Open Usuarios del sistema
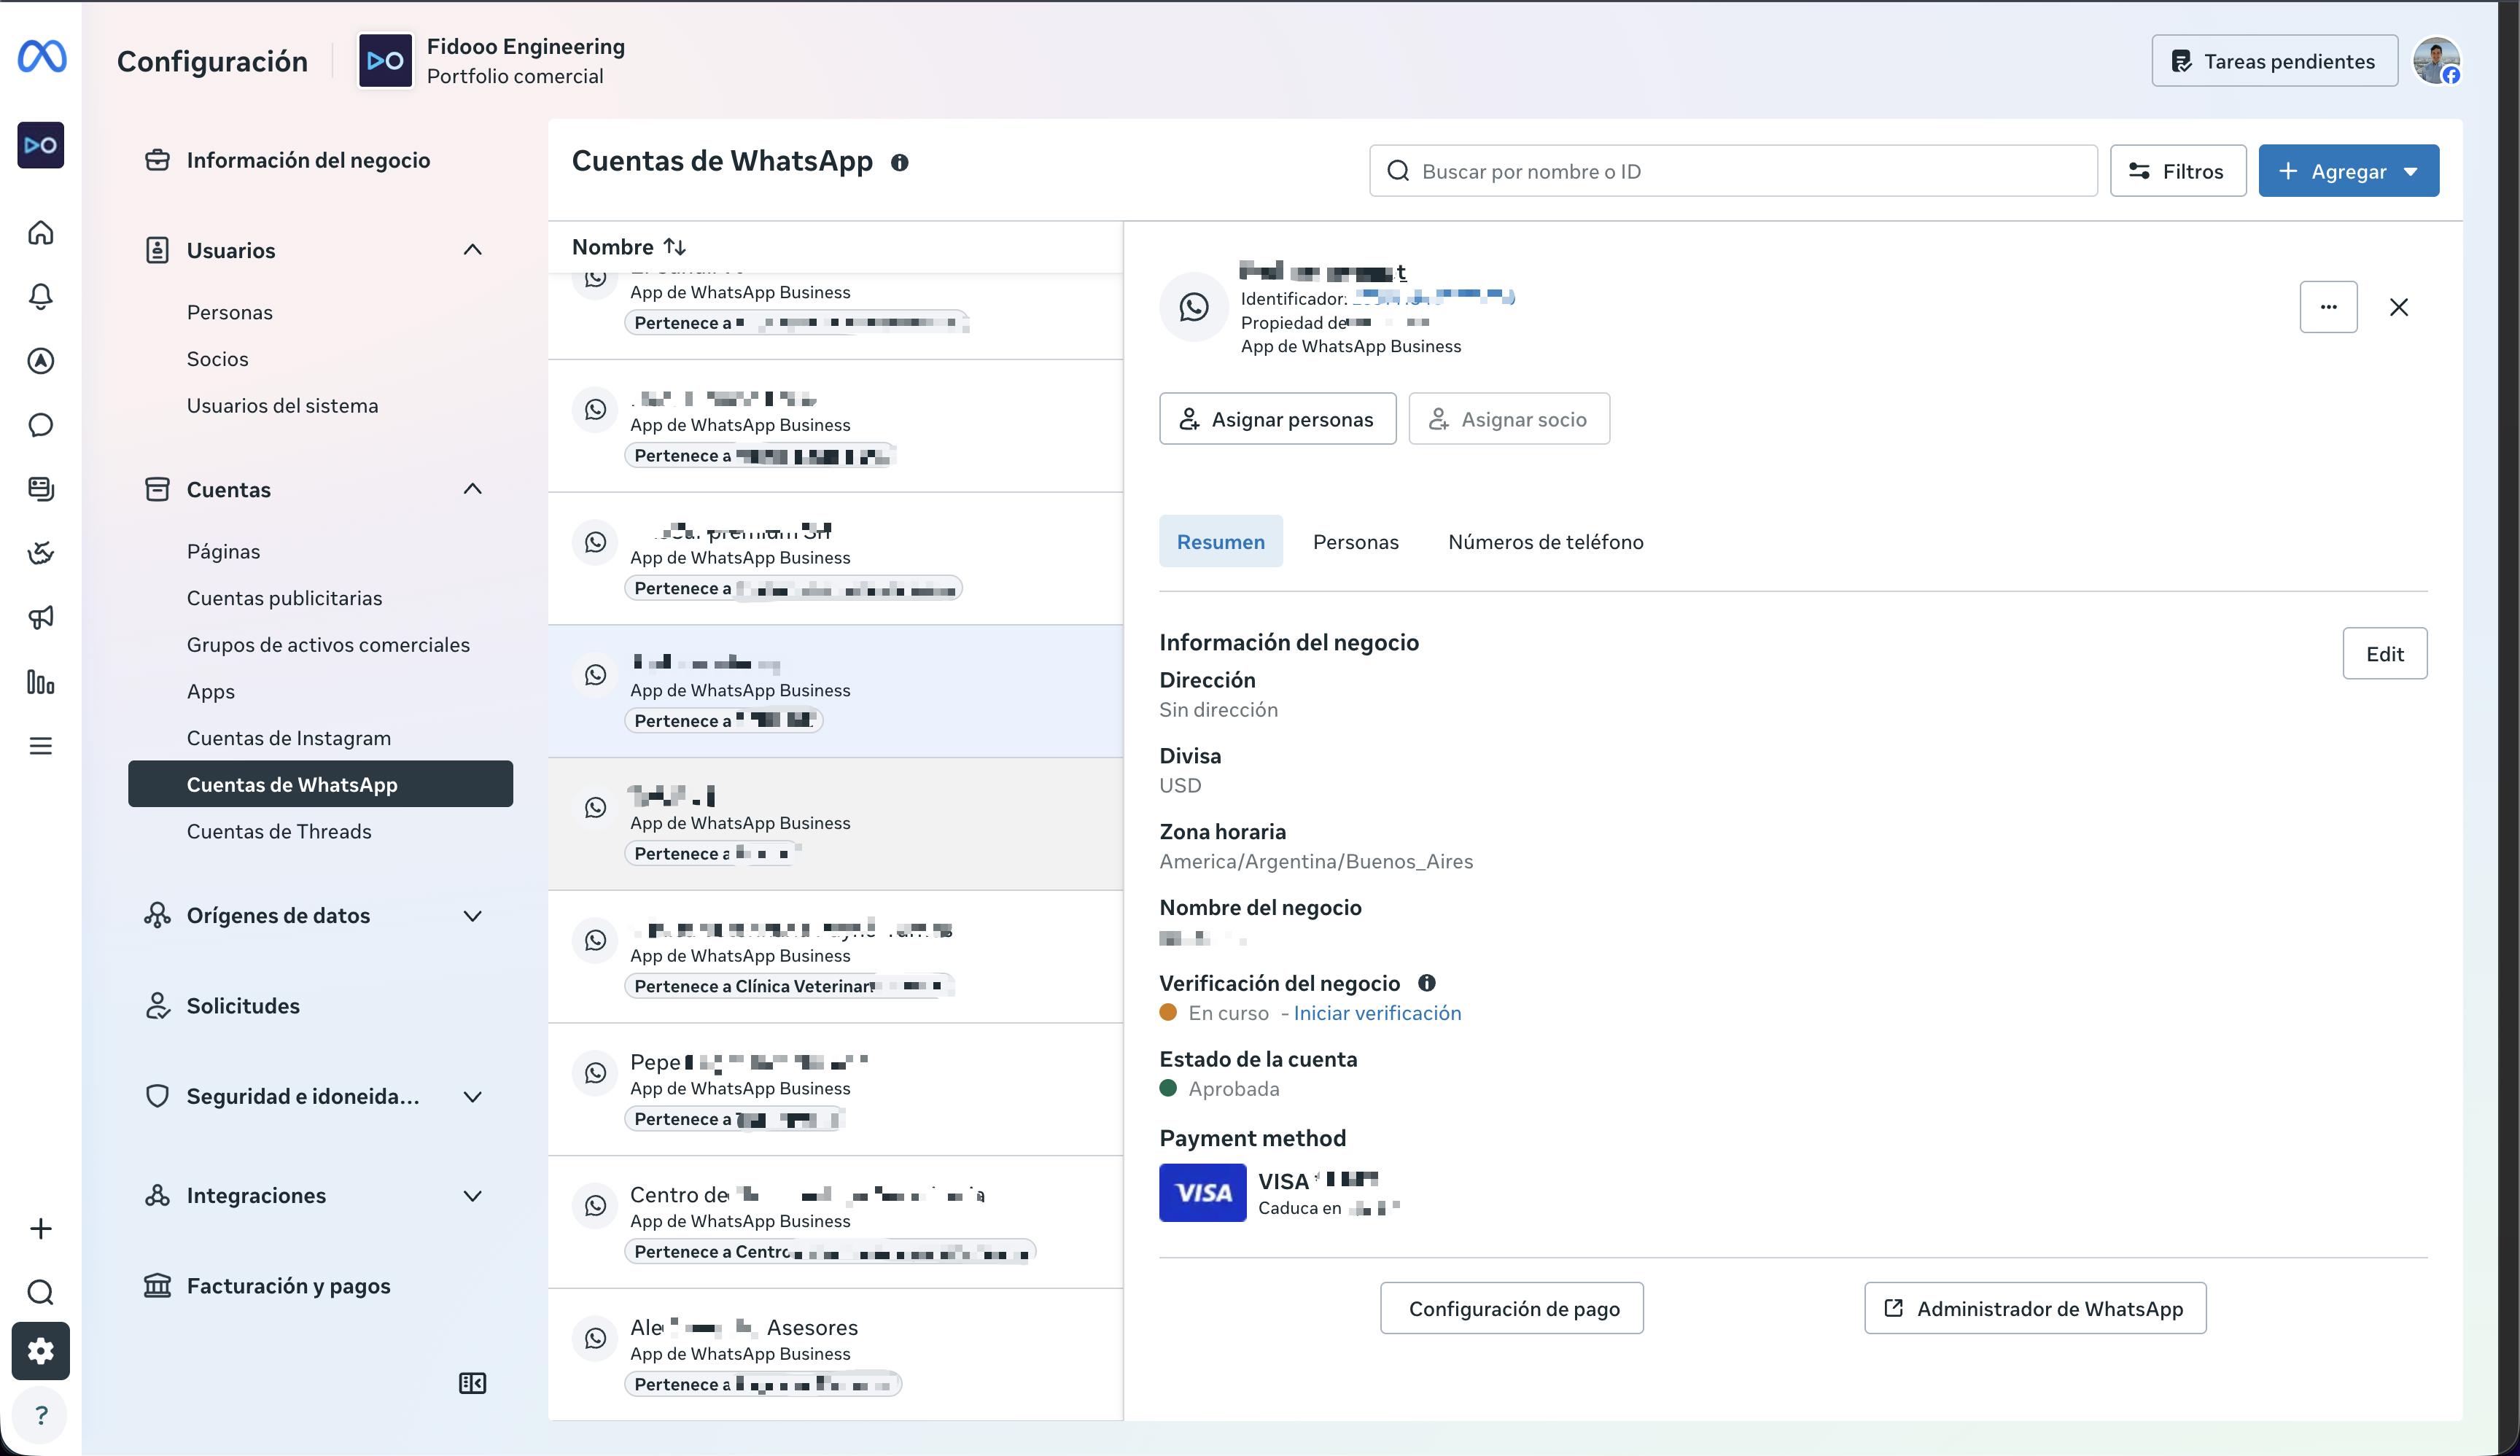This screenshot has width=2520, height=1456. (282, 405)
